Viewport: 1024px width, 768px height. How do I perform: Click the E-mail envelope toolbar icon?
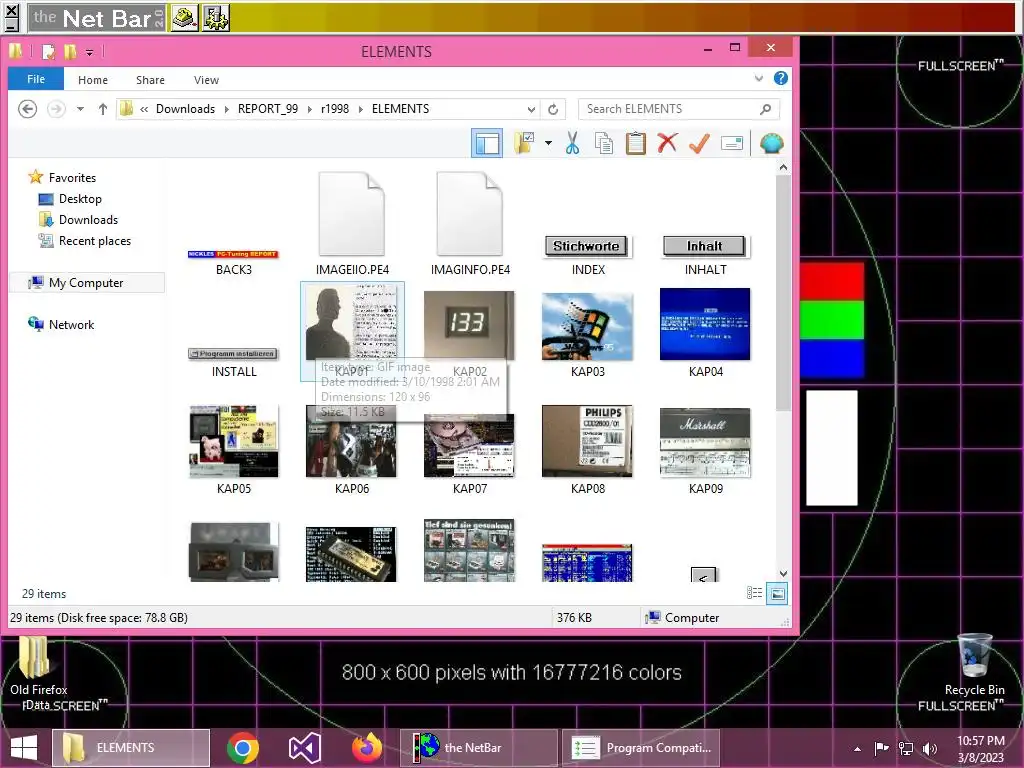(x=732, y=143)
